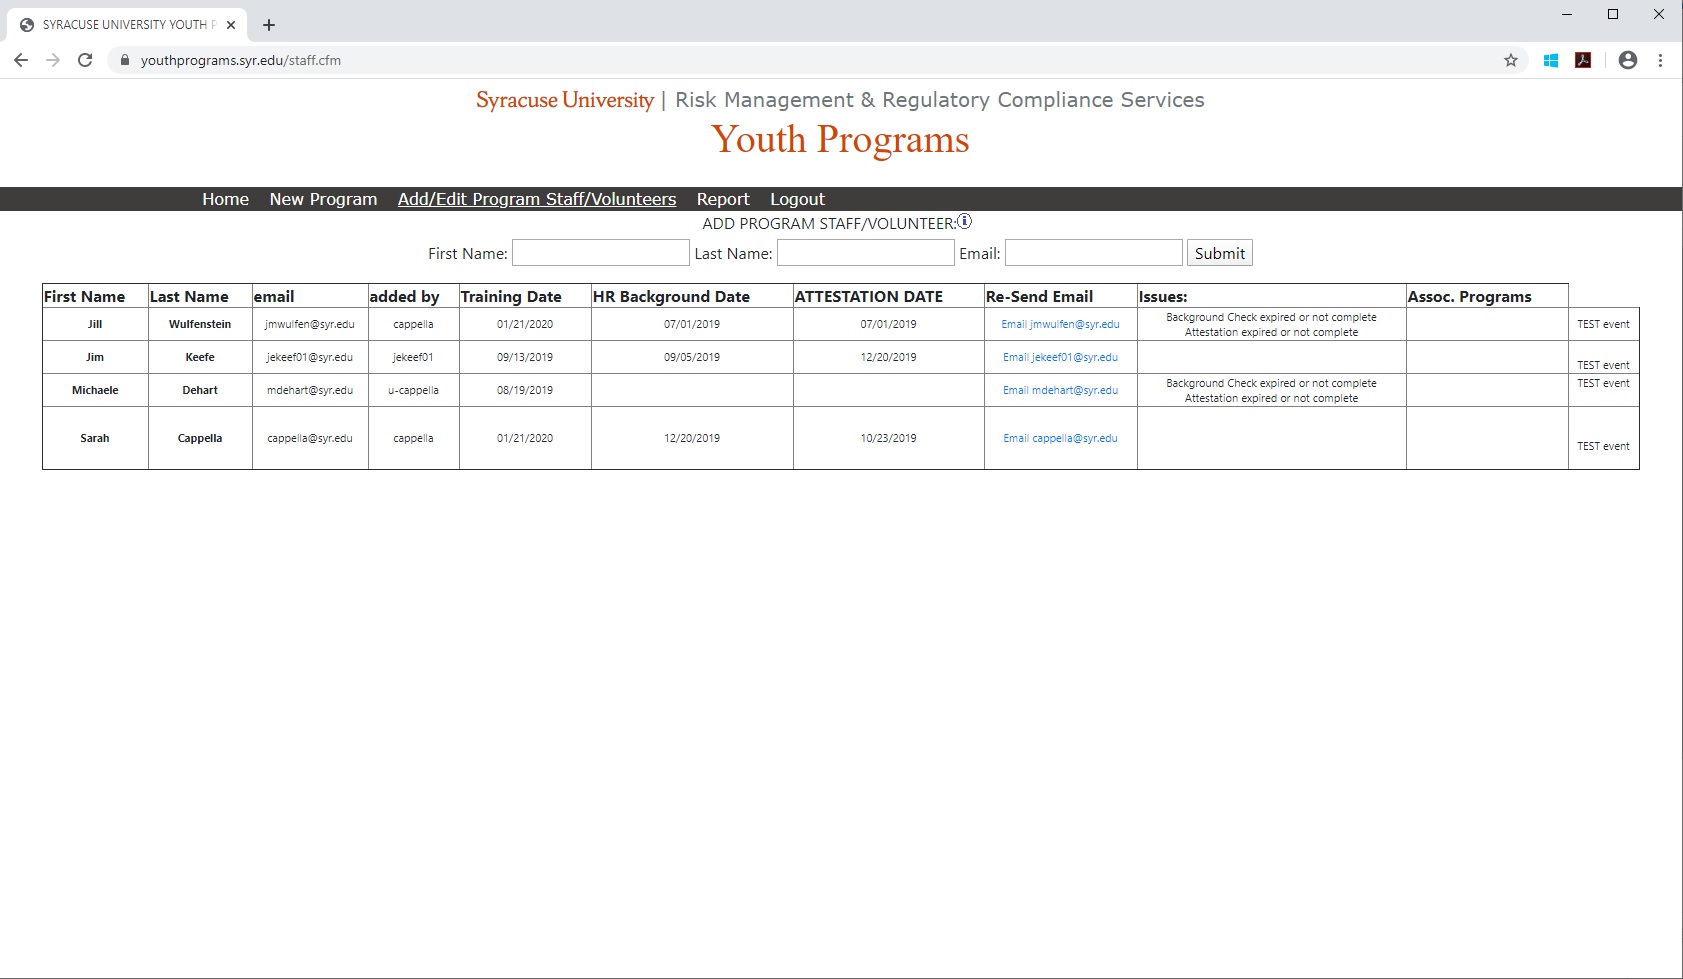Minimize the Chrome browser window
Image resolution: width=1683 pixels, height=979 pixels.
[1567, 14]
